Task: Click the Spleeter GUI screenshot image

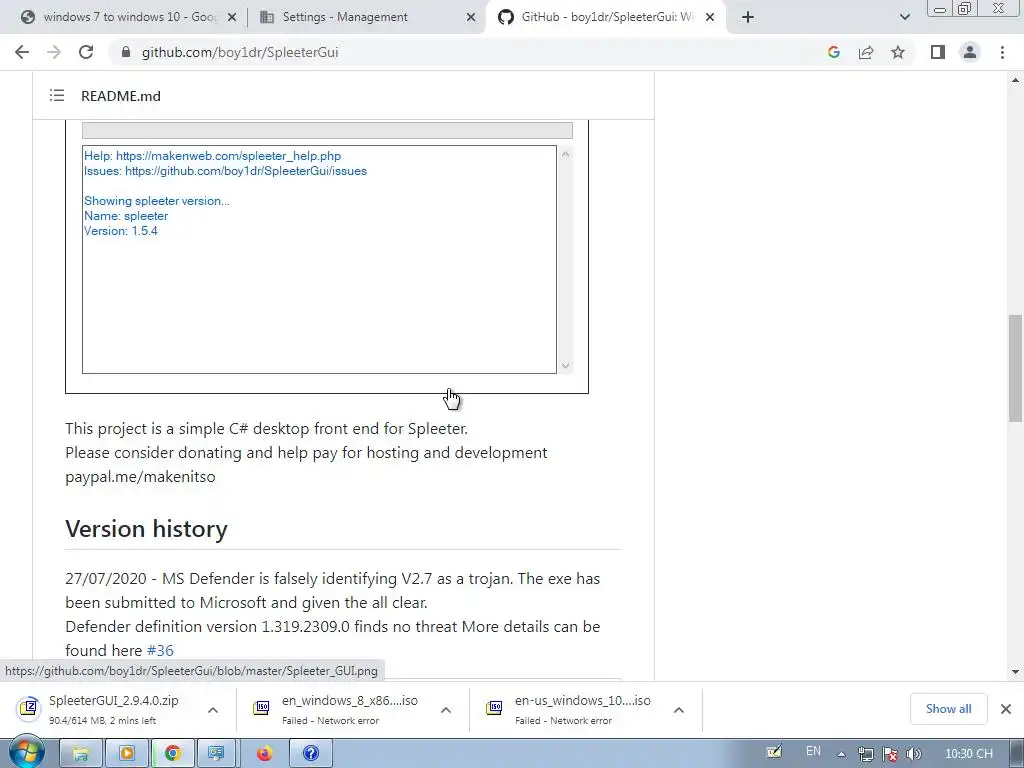Action: [x=327, y=257]
